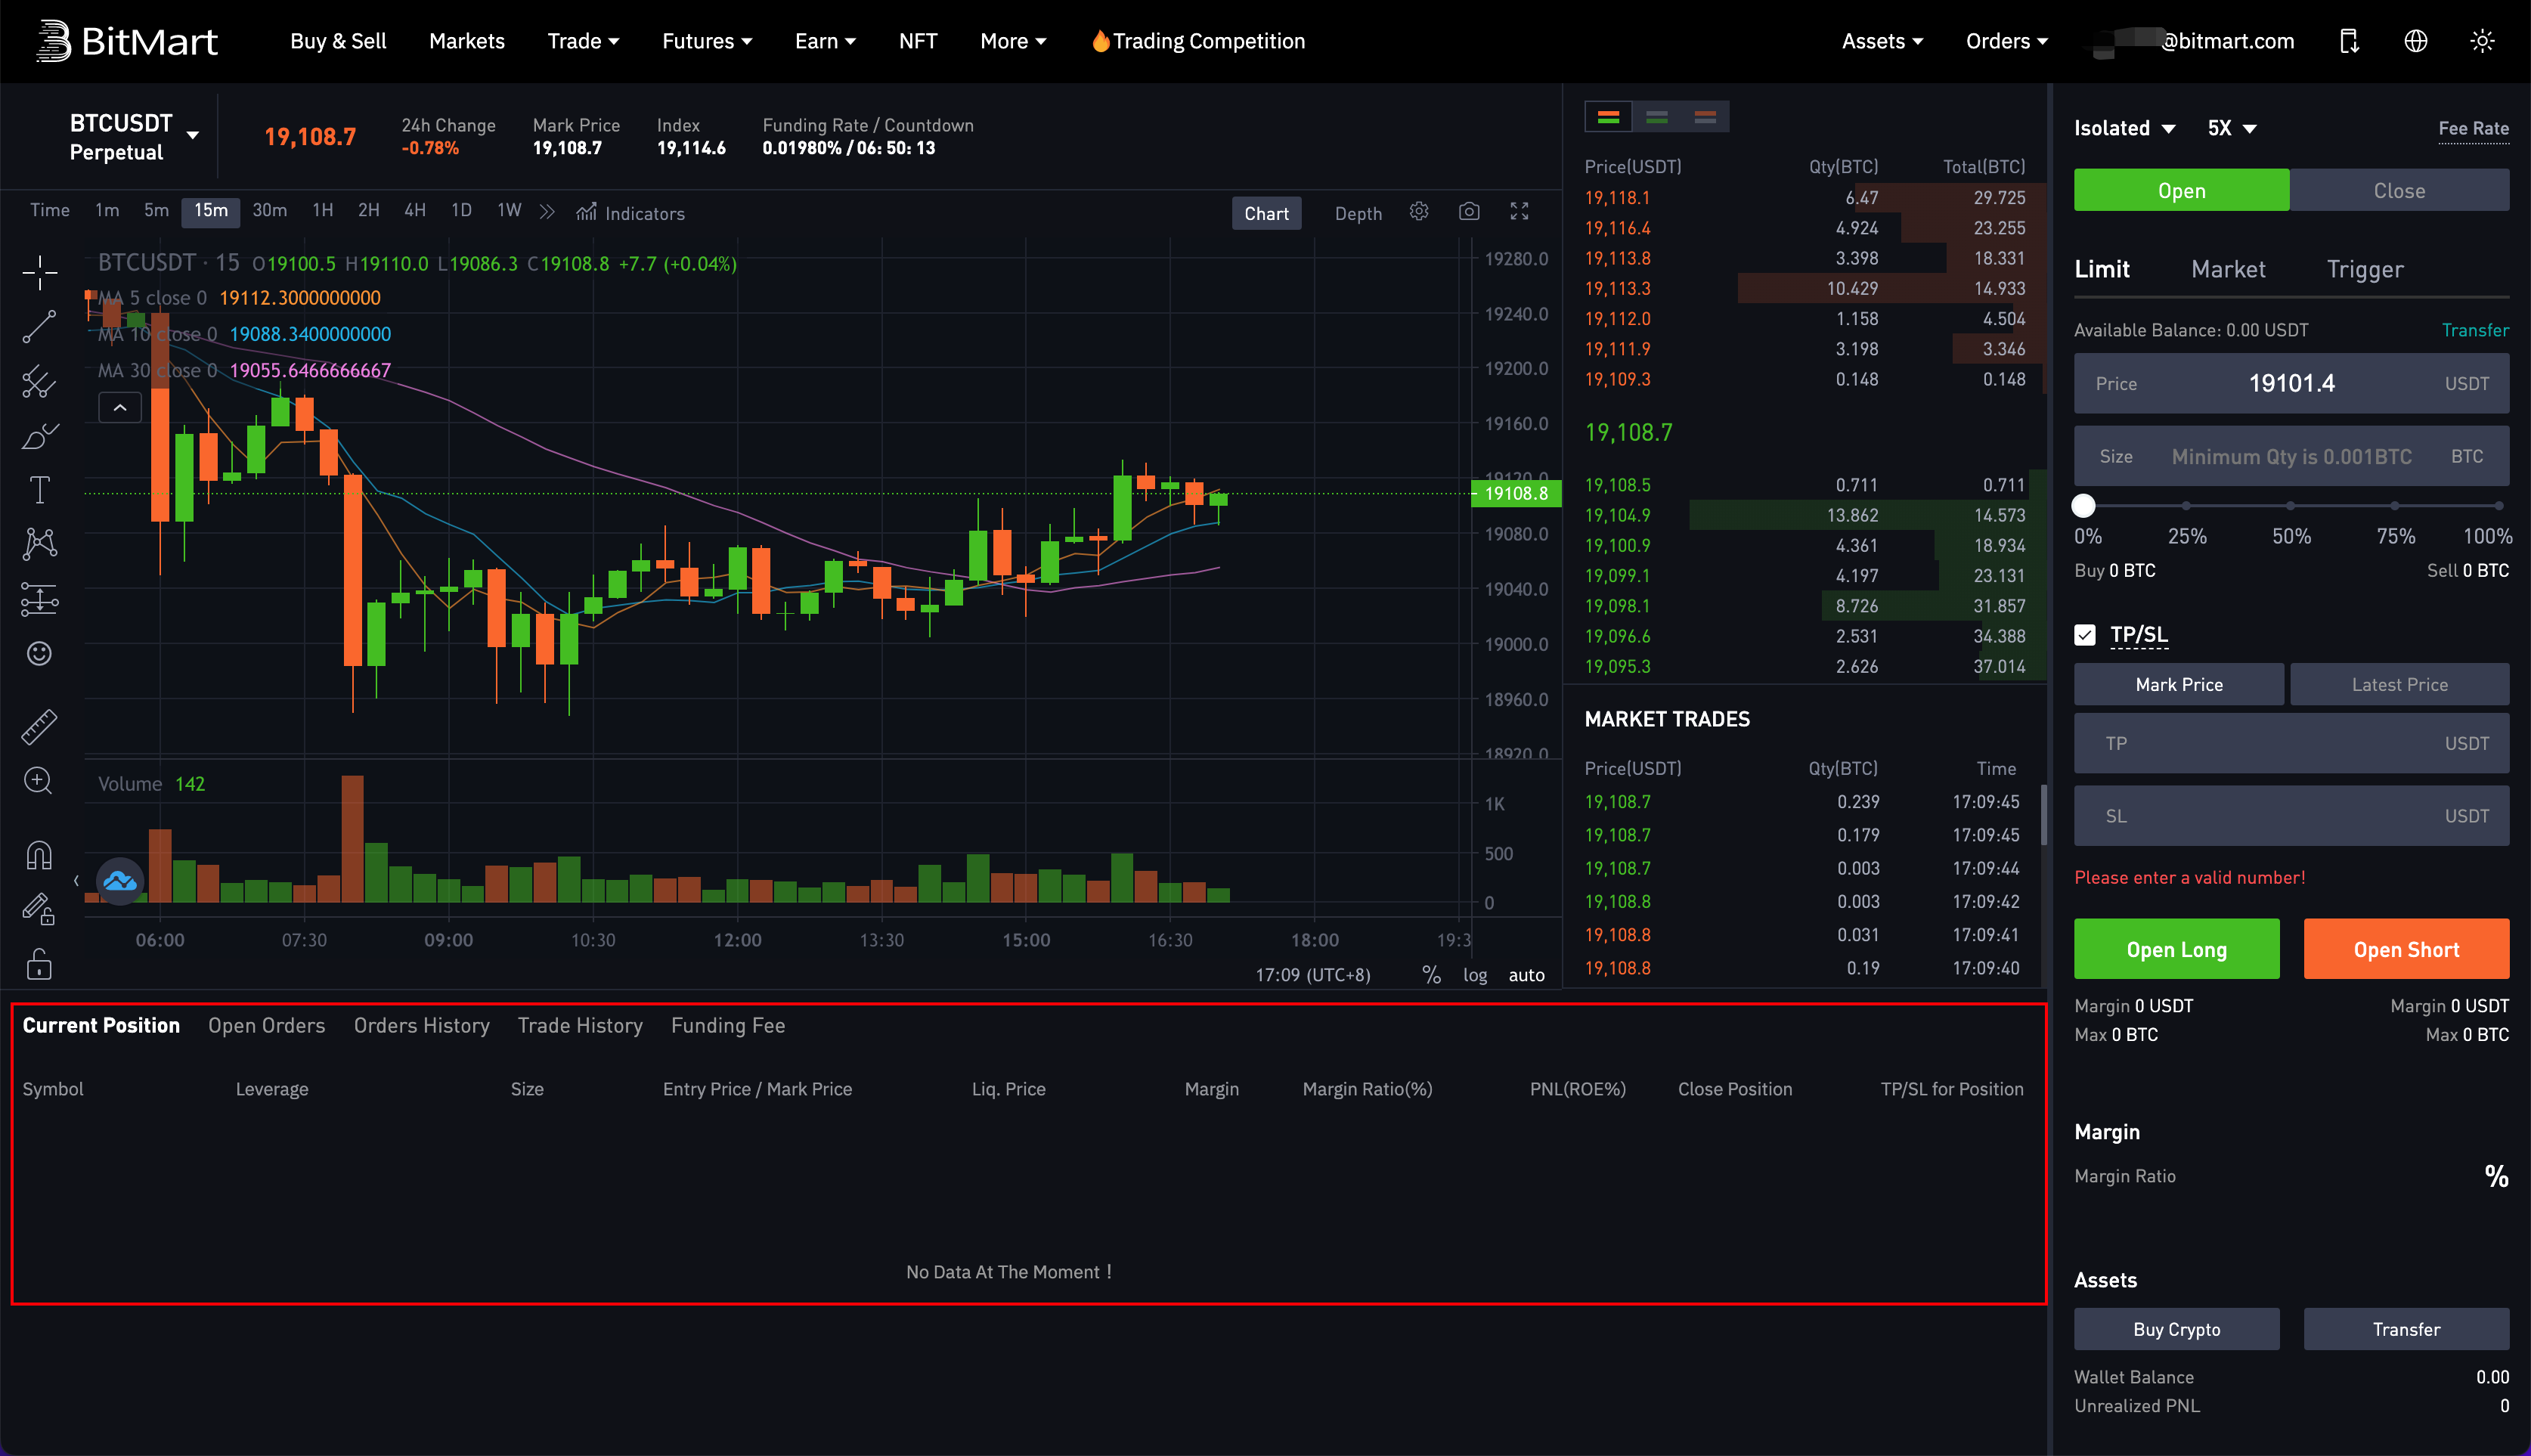Open the language globe icon

tap(2415, 41)
